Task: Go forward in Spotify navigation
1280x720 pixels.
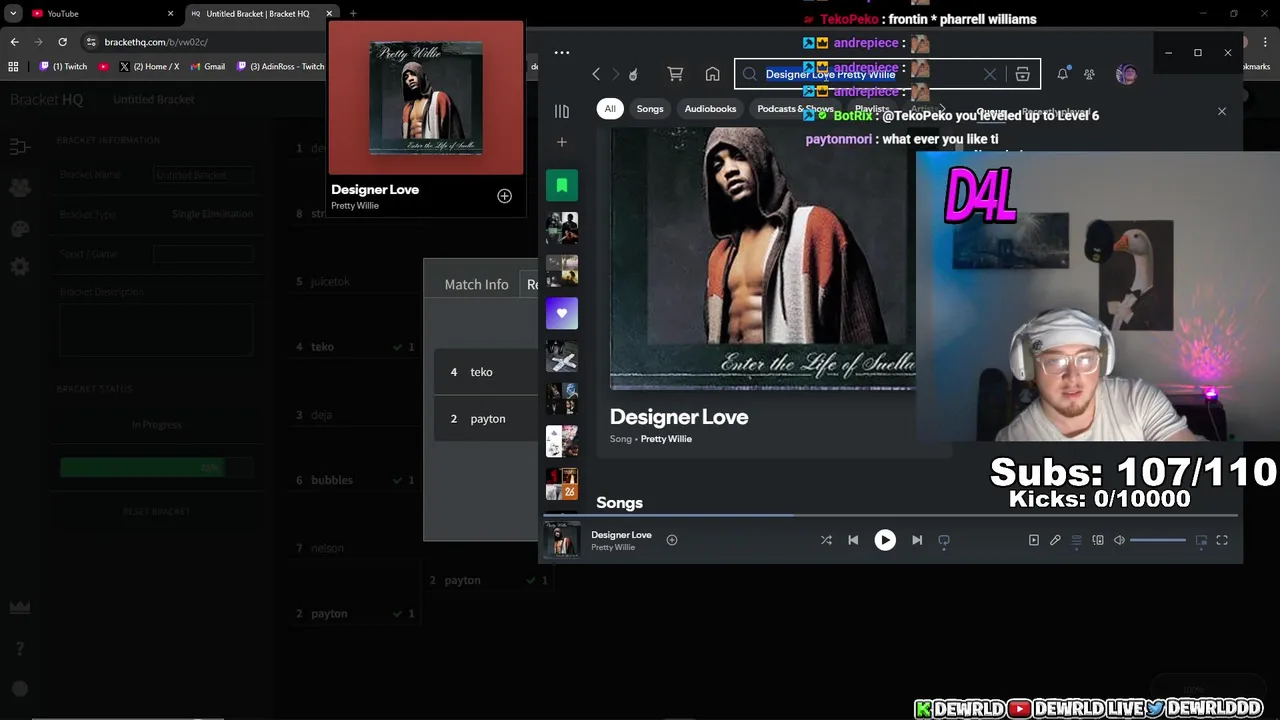Action: (x=616, y=74)
